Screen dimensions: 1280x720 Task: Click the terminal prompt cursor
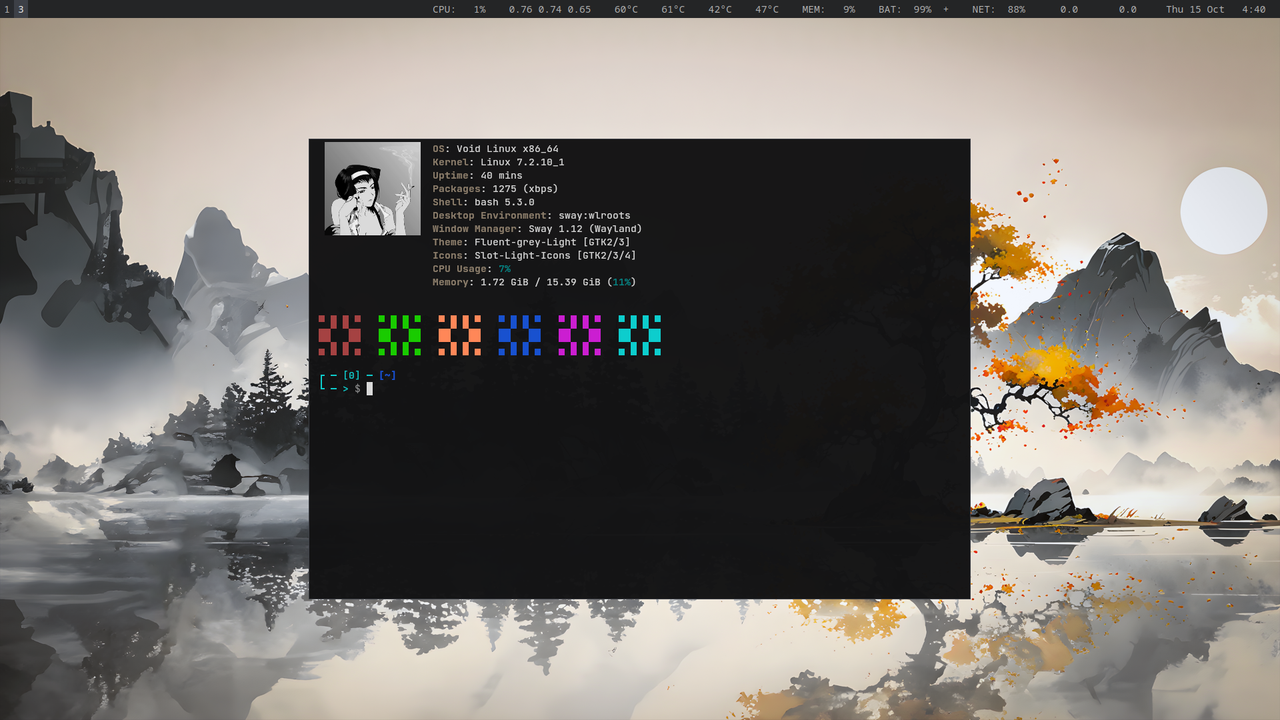[369, 388]
